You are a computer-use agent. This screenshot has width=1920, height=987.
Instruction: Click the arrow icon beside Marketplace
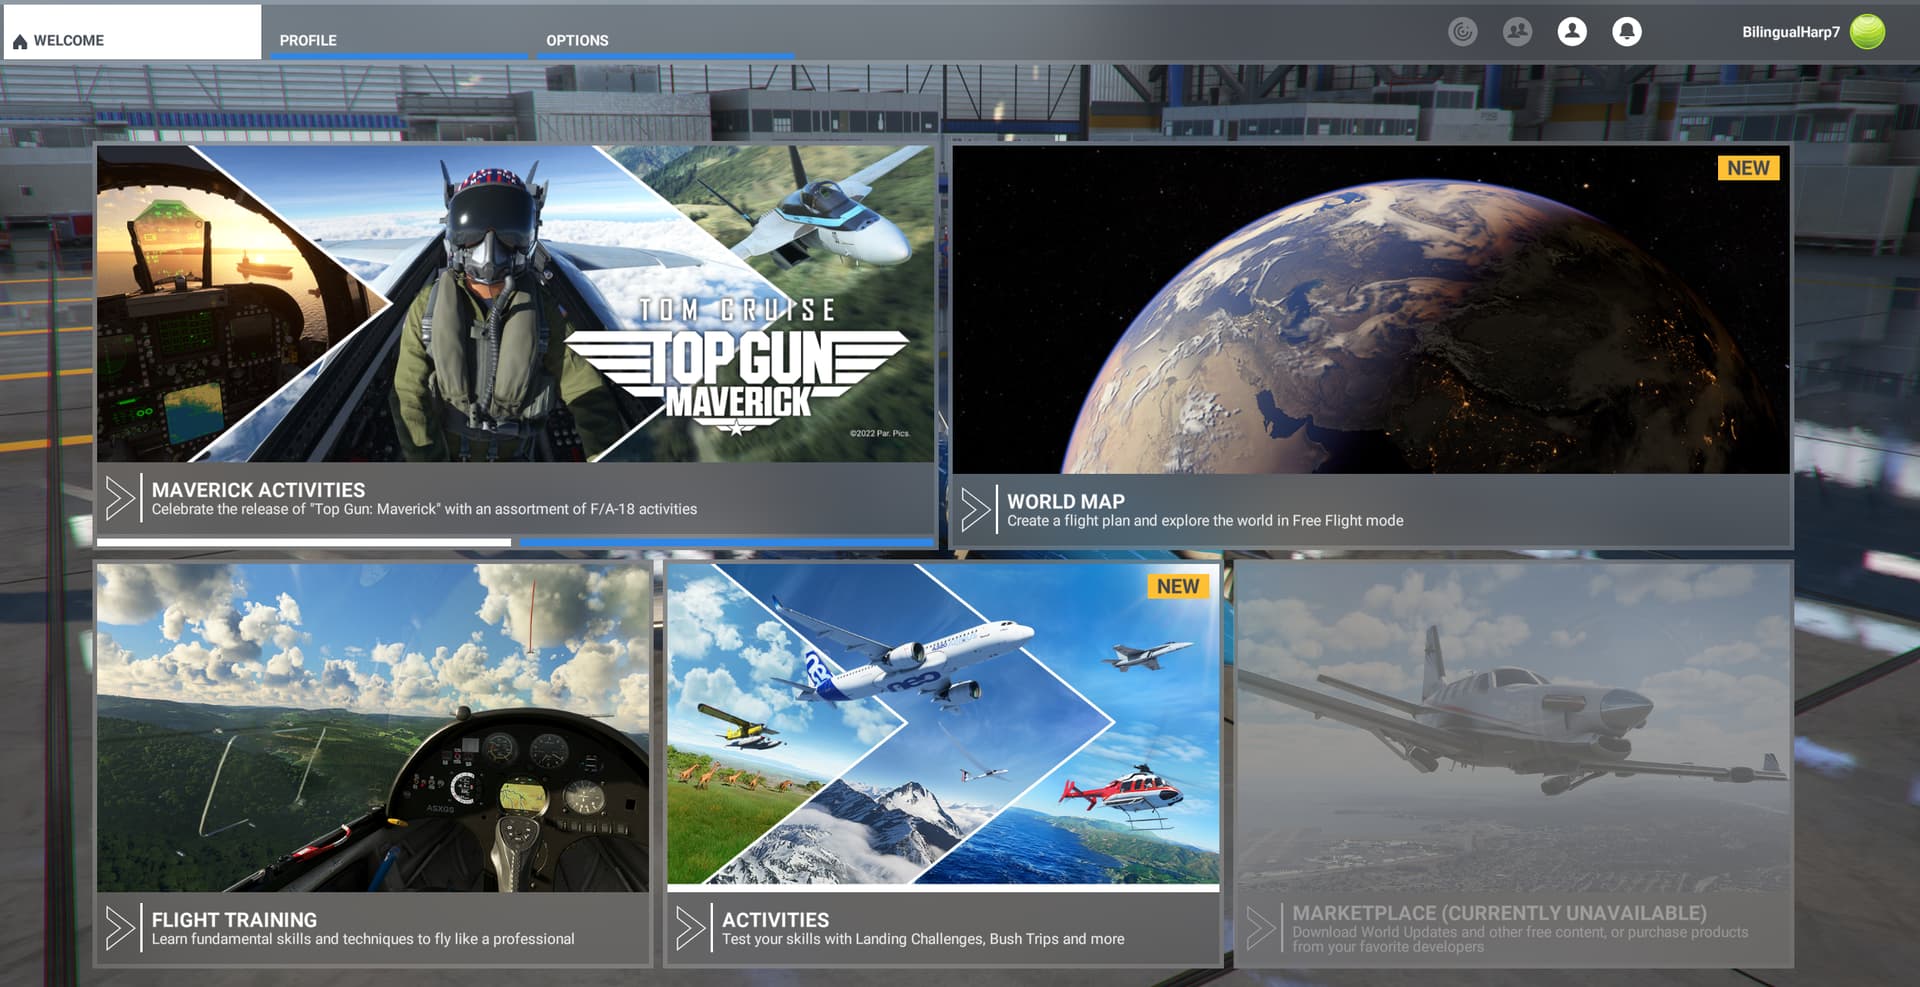(1260, 928)
